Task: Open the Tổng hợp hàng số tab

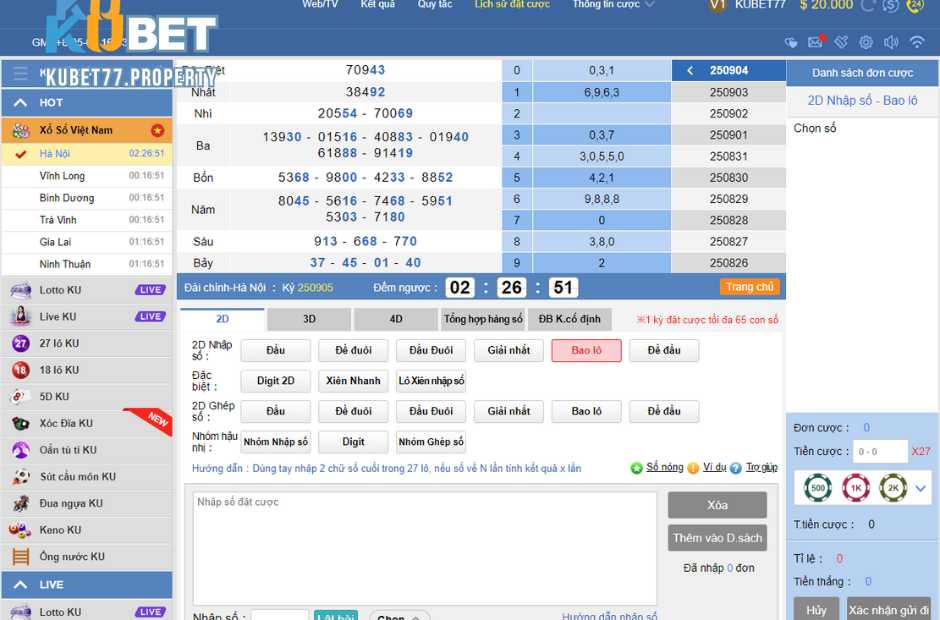Action: 483,319
